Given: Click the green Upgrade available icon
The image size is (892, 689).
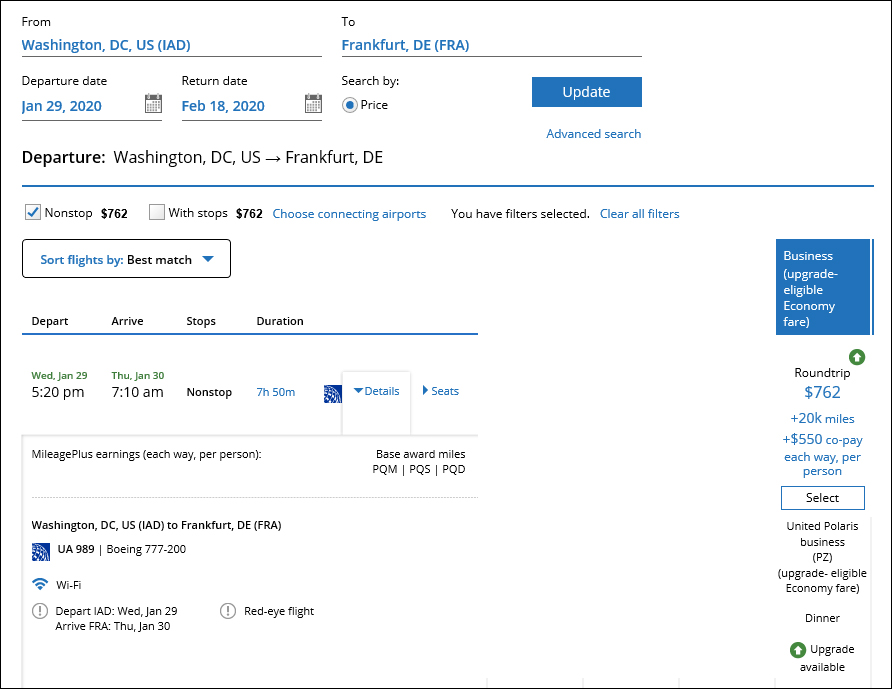Looking at the screenshot, I should point(798,650).
